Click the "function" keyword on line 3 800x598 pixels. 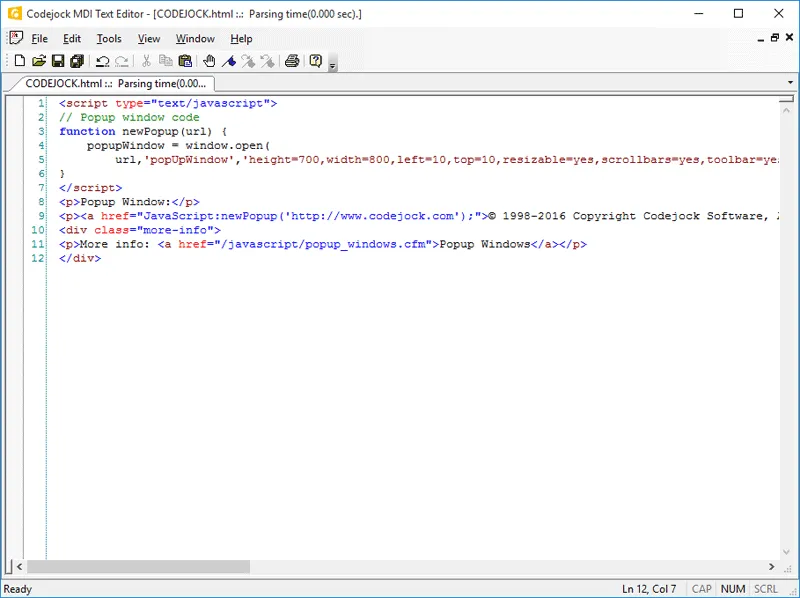87,131
